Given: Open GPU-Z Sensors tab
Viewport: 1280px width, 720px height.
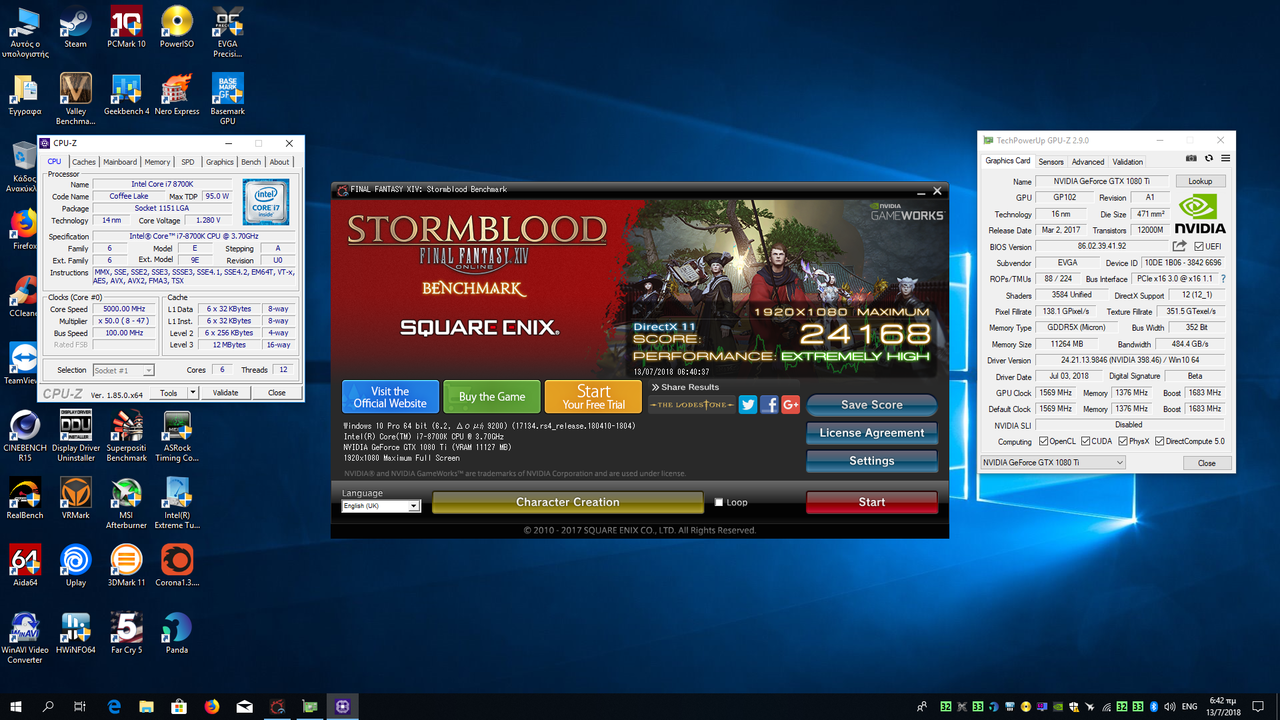Looking at the screenshot, I should (x=1051, y=161).
